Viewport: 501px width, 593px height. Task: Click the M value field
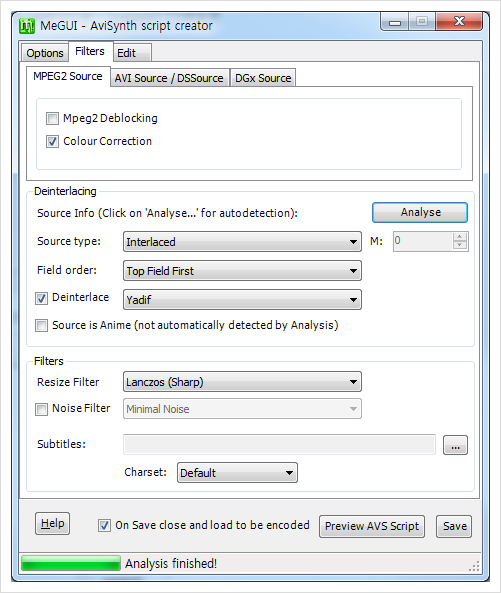(423, 241)
